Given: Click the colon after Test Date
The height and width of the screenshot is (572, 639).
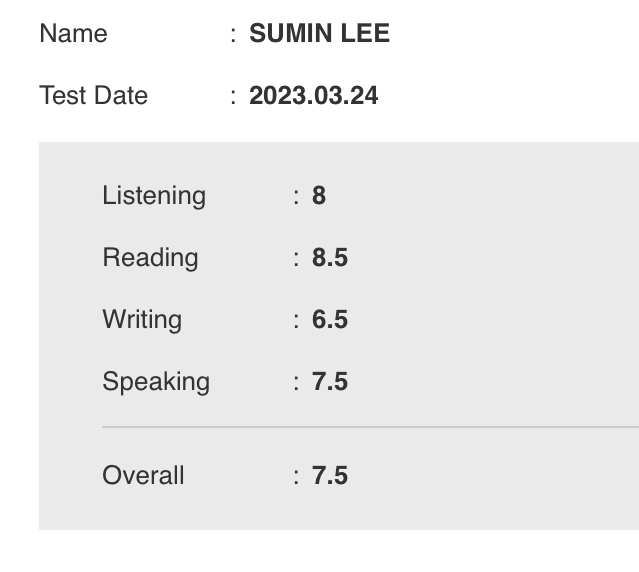Looking at the screenshot, I should [x=233, y=97].
